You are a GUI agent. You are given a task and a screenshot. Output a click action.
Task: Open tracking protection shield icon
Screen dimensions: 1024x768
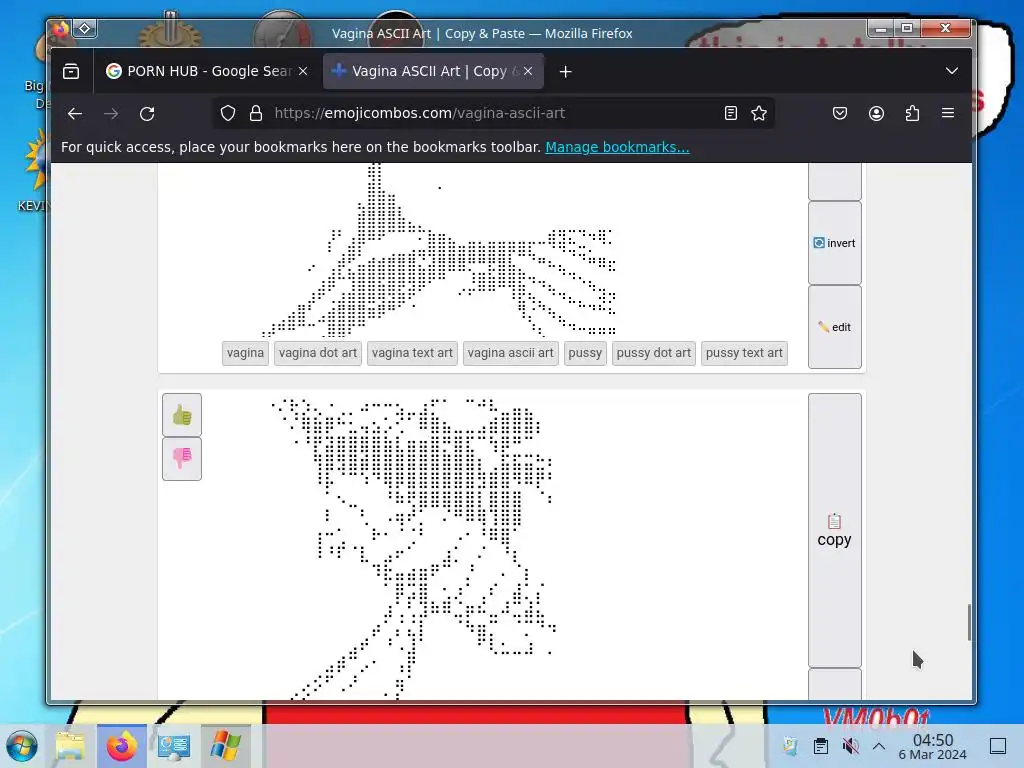click(227, 113)
